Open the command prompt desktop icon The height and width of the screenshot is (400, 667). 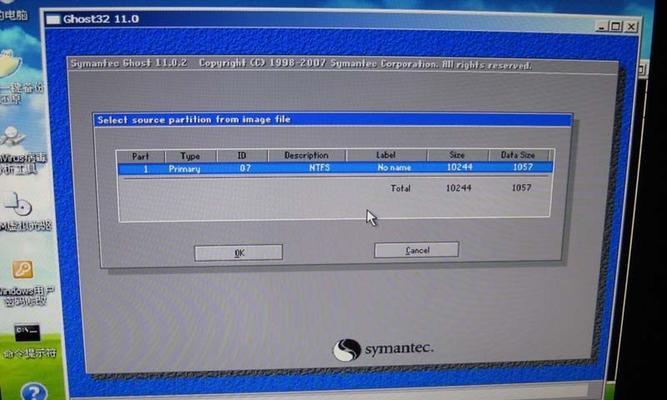coord(27,333)
